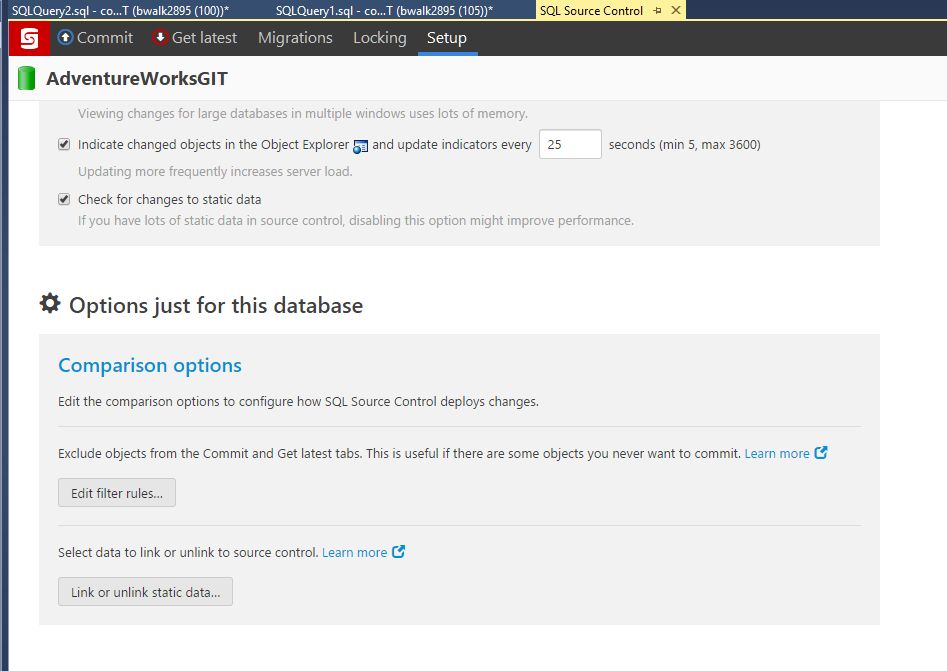Image resolution: width=947 pixels, height=671 pixels.
Task: Click Link or unlink static data button
Action: [146, 592]
